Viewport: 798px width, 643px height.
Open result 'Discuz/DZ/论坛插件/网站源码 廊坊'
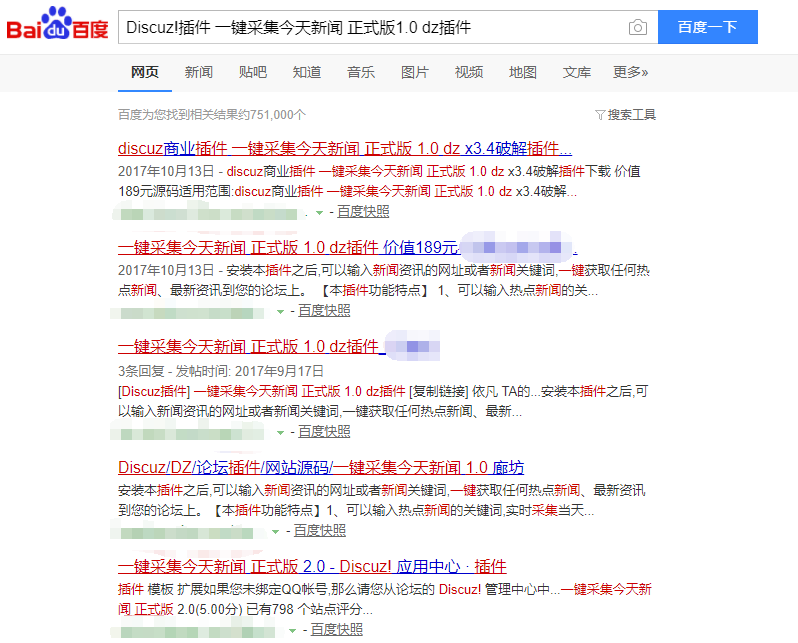click(x=321, y=467)
